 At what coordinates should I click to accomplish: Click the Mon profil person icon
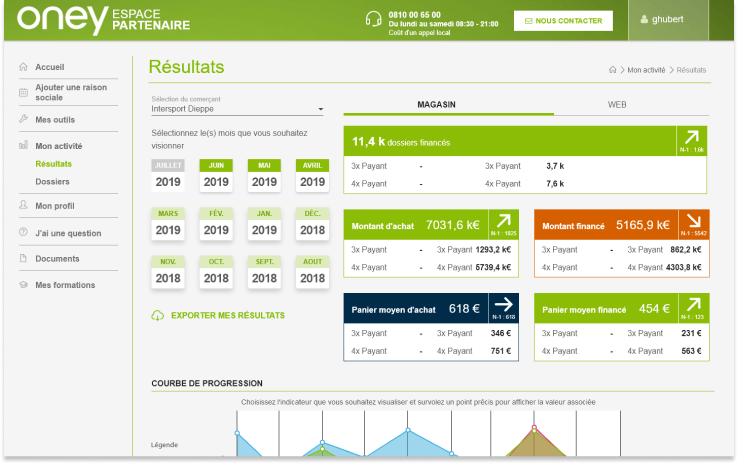point(24,206)
